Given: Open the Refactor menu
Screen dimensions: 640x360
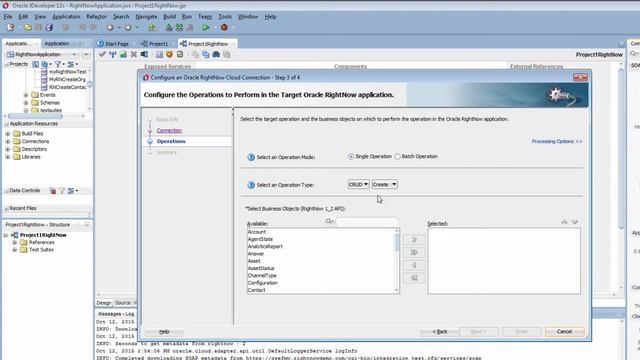Looking at the screenshot, I should tap(96, 17).
